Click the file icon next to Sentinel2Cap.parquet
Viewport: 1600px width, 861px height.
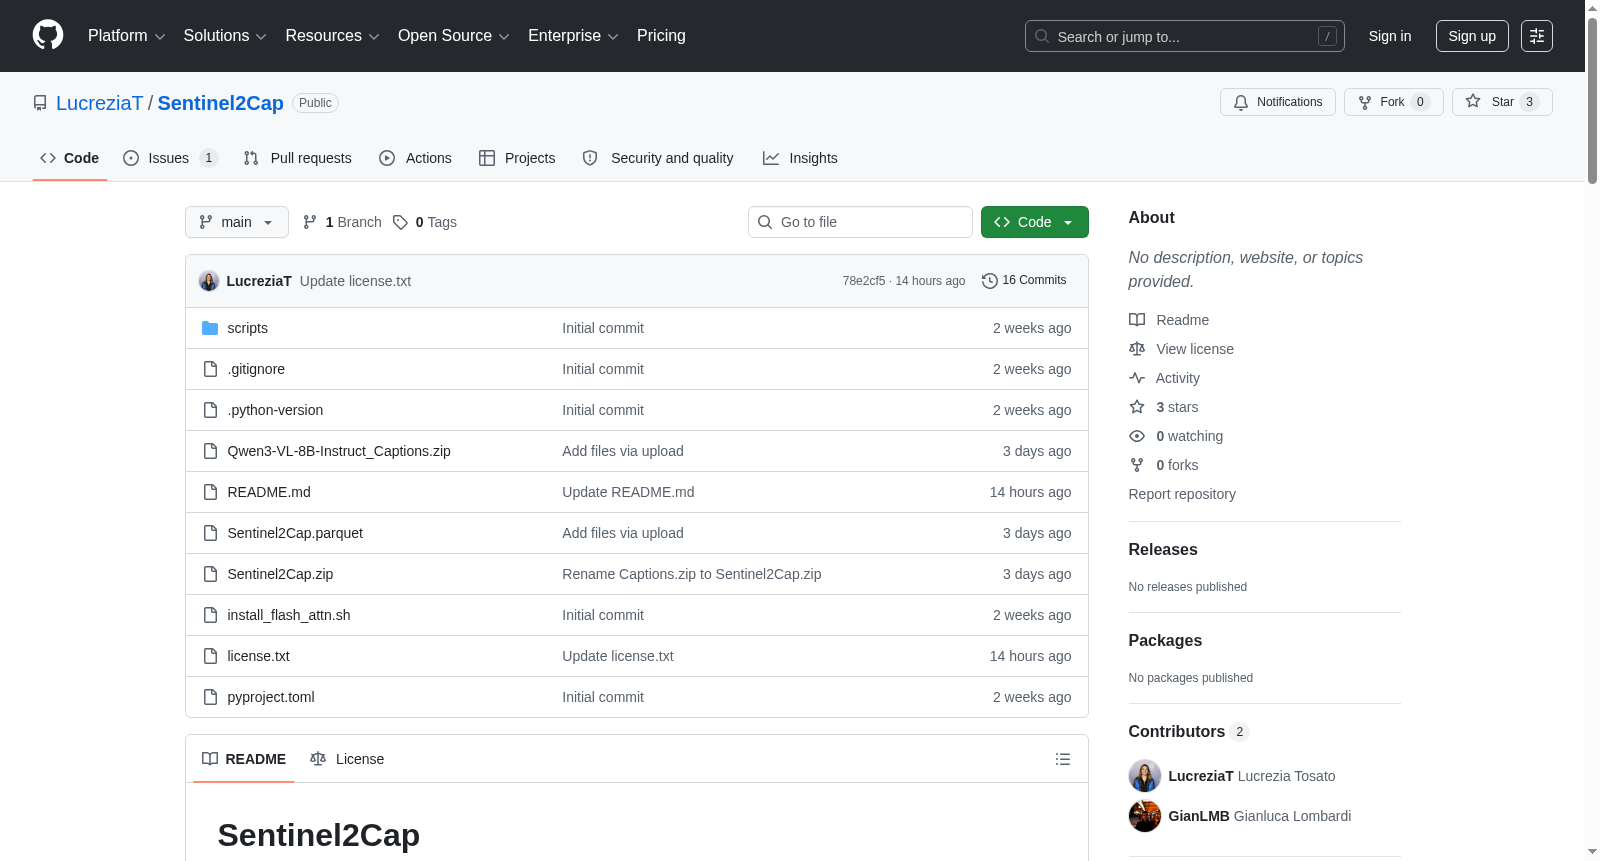[x=210, y=533]
